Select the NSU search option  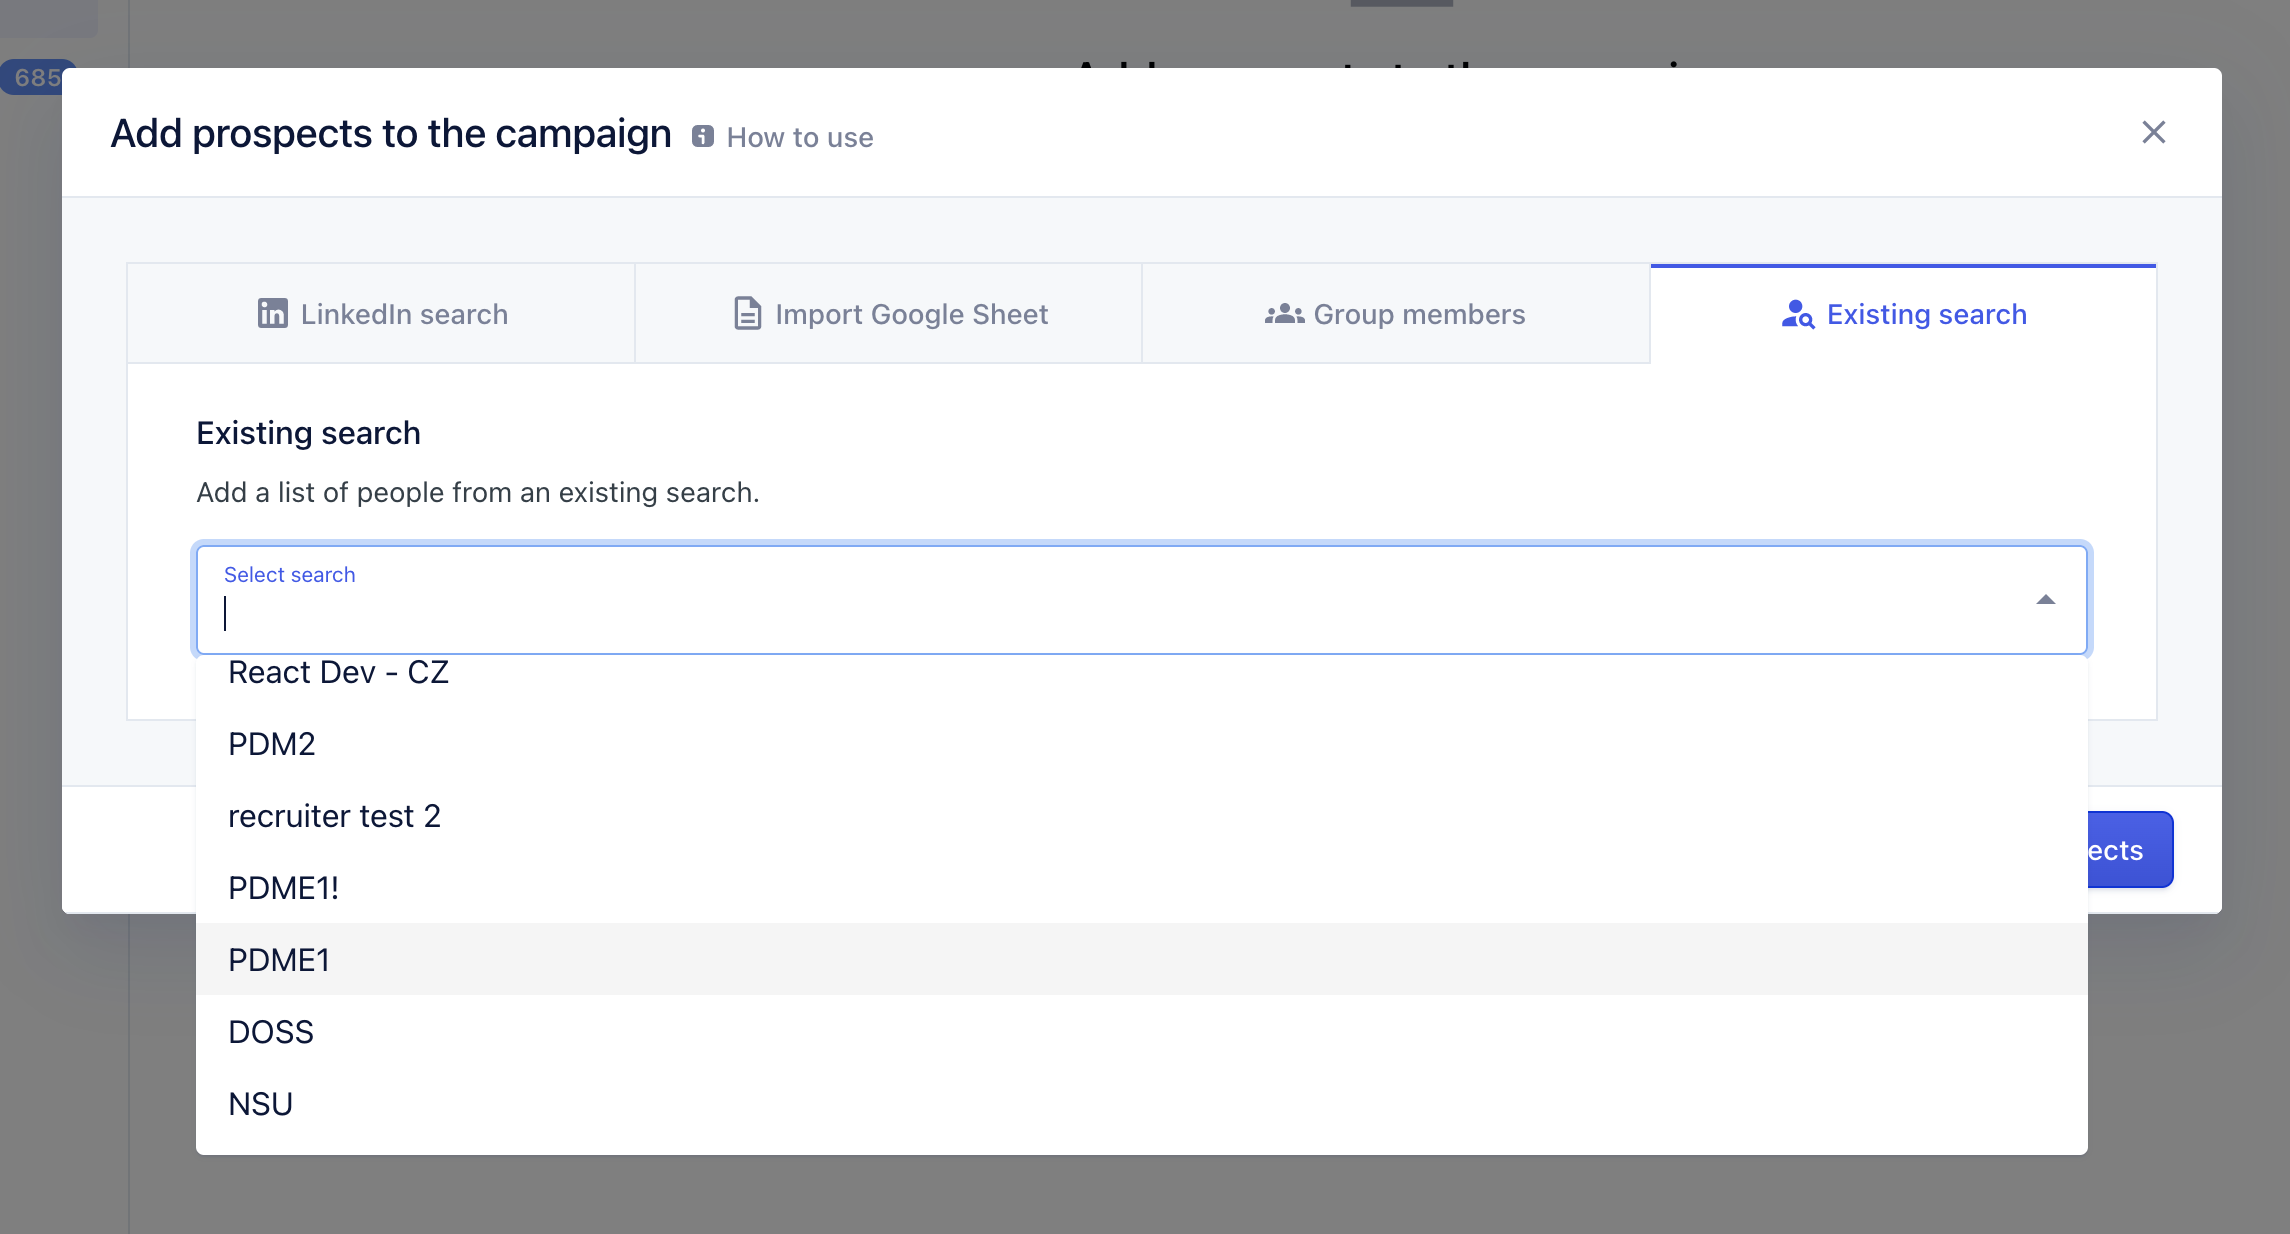[x=1142, y=1104]
